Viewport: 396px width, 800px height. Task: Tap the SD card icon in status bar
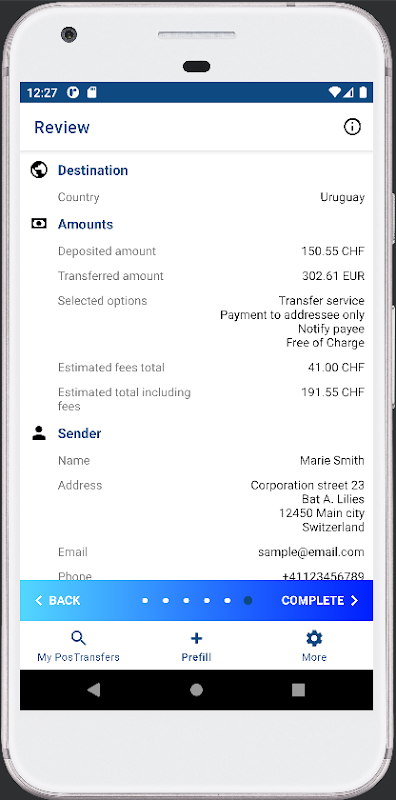coord(91,92)
